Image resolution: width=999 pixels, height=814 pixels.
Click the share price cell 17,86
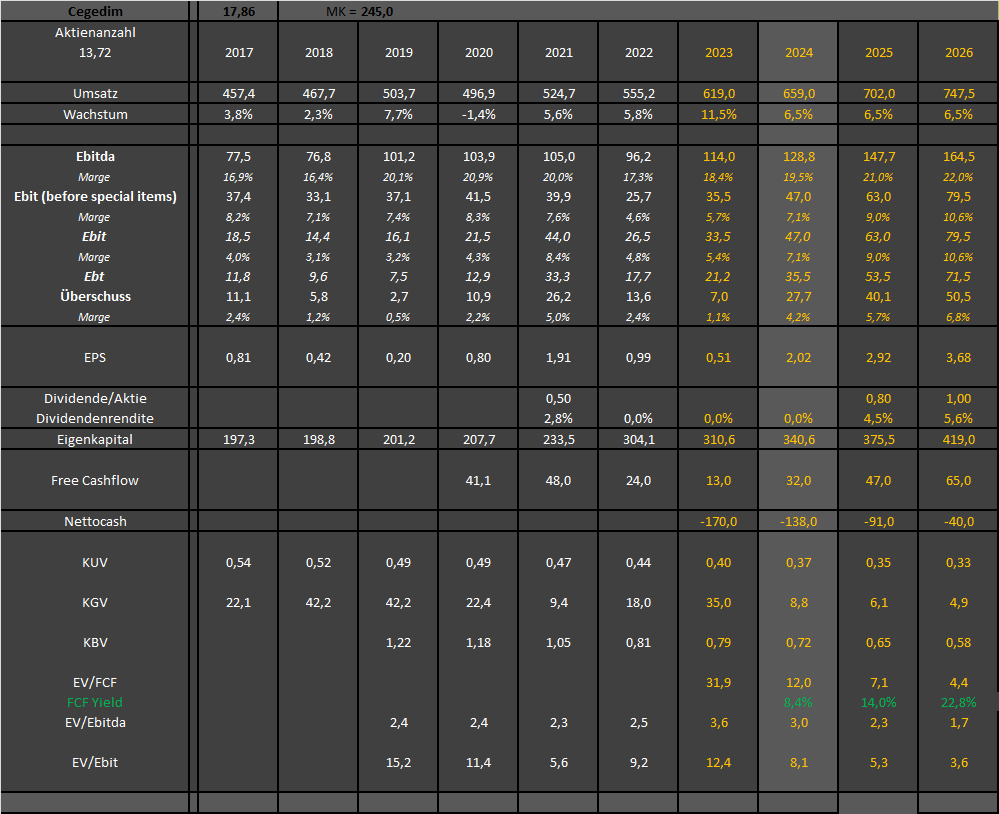click(x=238, y=10)
